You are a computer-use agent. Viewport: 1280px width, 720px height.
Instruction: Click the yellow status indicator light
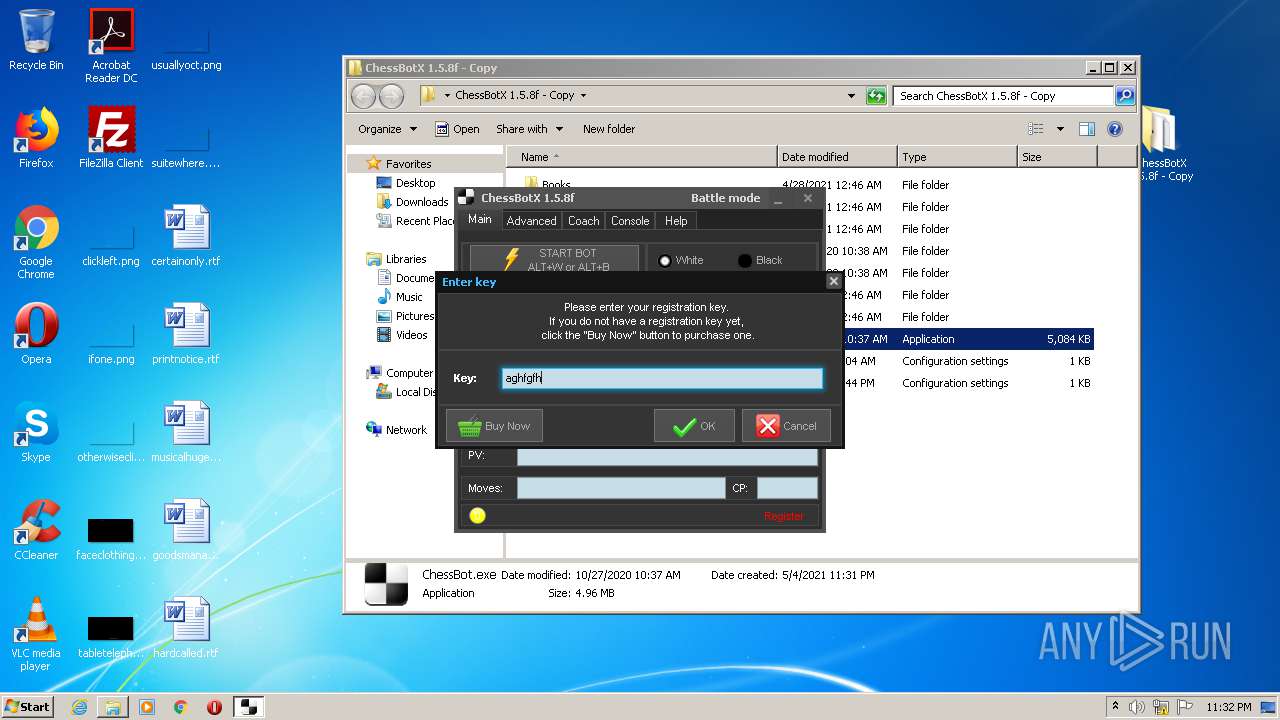(x=477, y=515)
